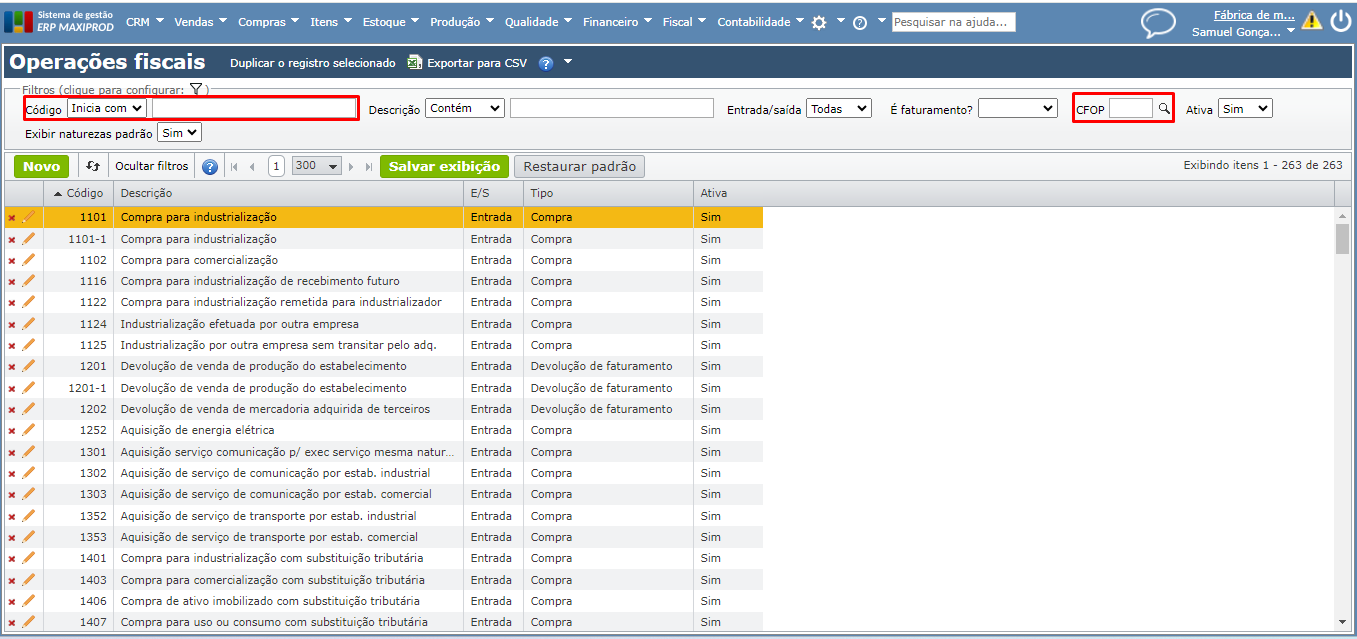The width and height of the screenshot is (1357, 639).
Task: Click the 'Pesquisar na ajuda' search box
Action: pos(954,22)
